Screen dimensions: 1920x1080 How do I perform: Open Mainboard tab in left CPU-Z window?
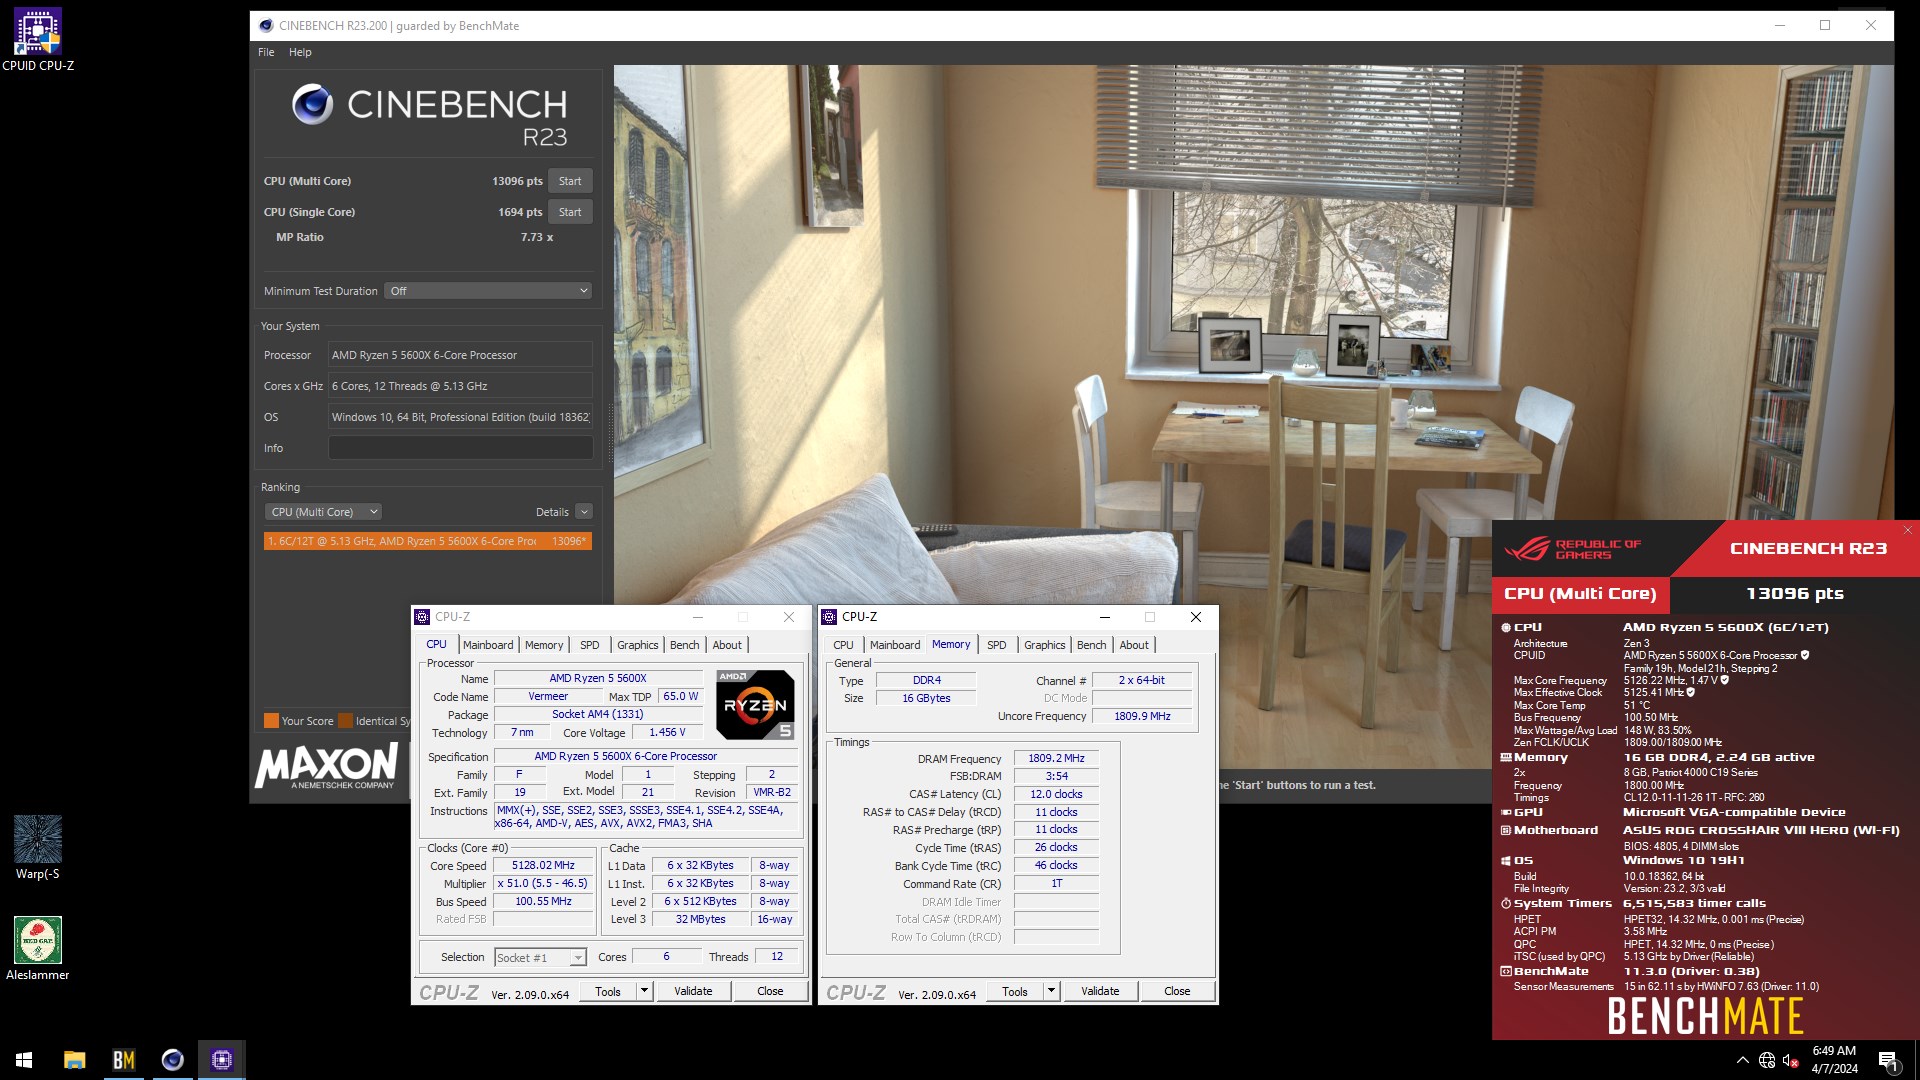[x=488, y=645]
